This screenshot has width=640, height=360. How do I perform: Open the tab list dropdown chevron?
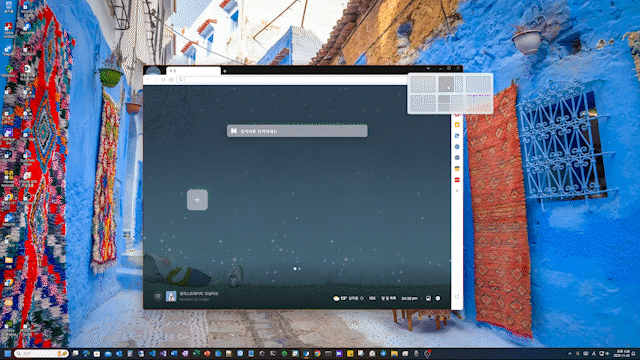click(428, 69)
